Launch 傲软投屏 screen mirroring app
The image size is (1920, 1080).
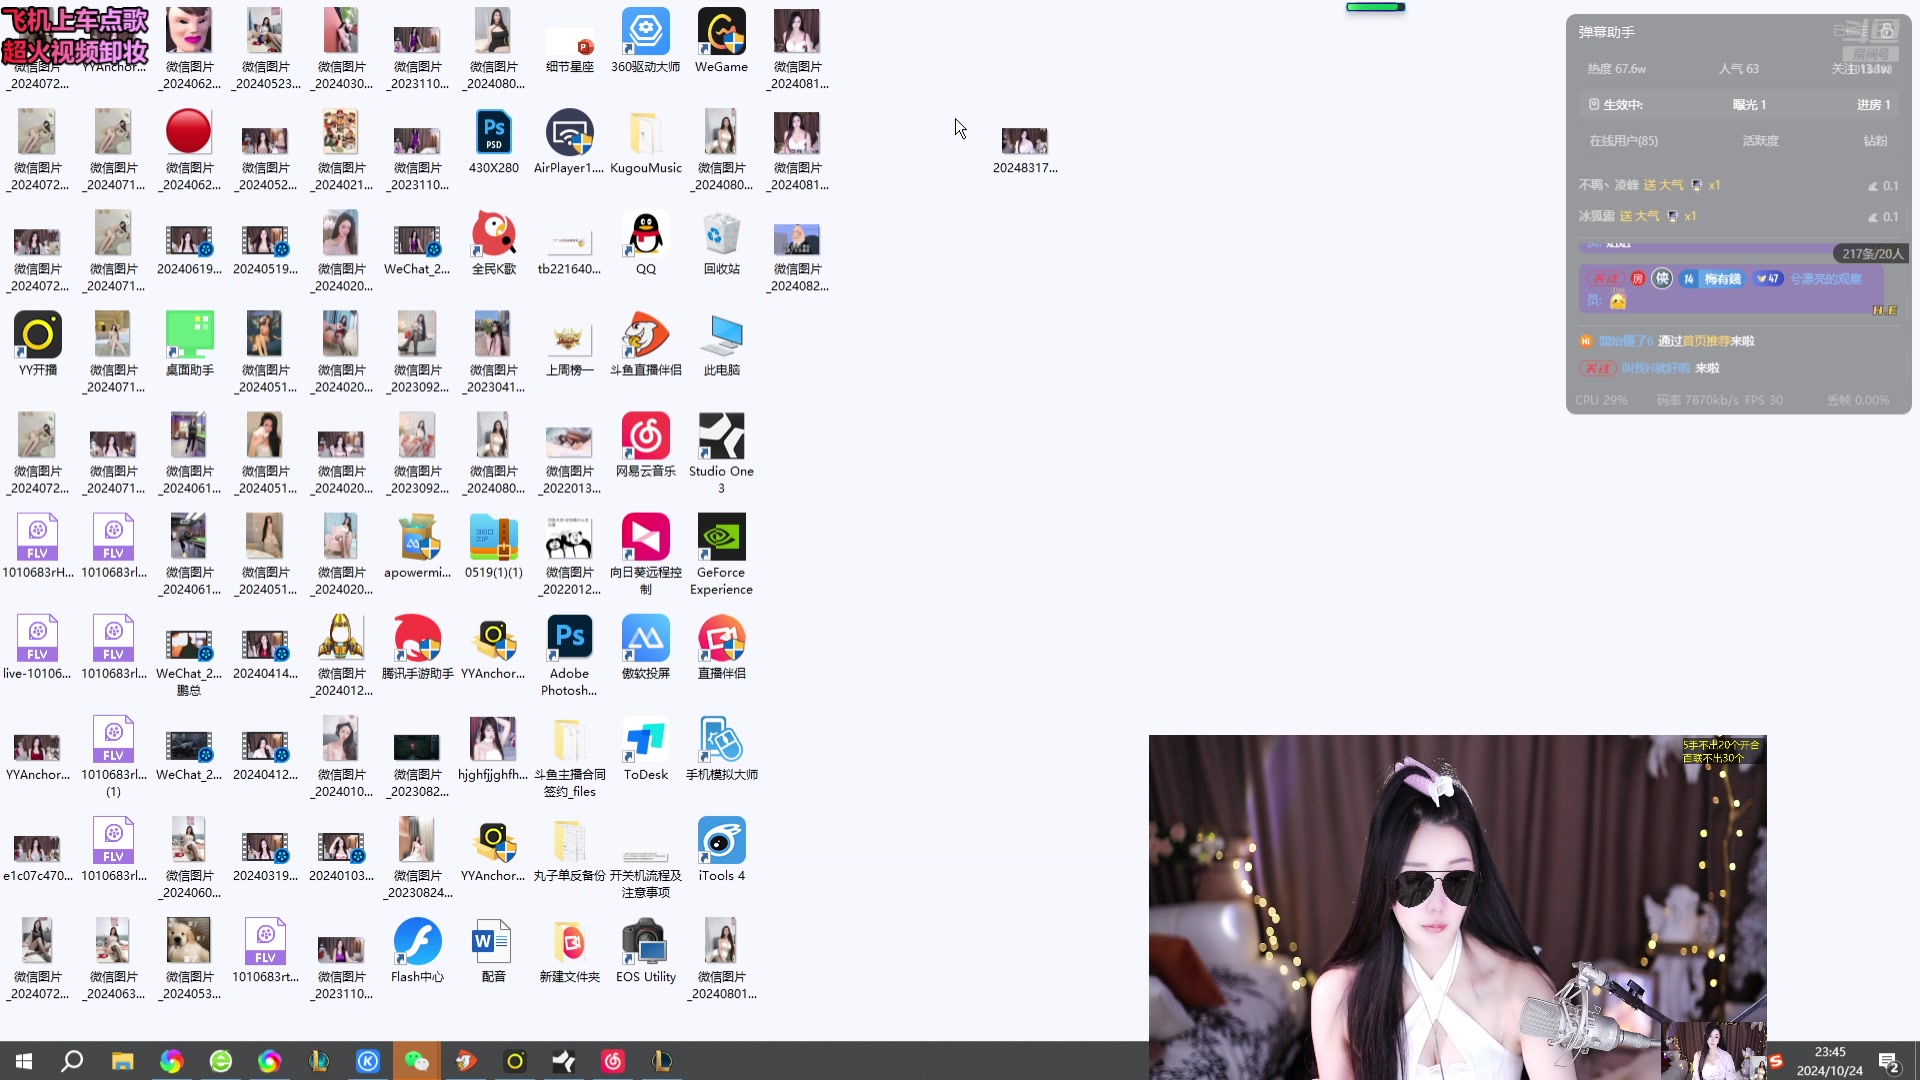coord(645,647)
